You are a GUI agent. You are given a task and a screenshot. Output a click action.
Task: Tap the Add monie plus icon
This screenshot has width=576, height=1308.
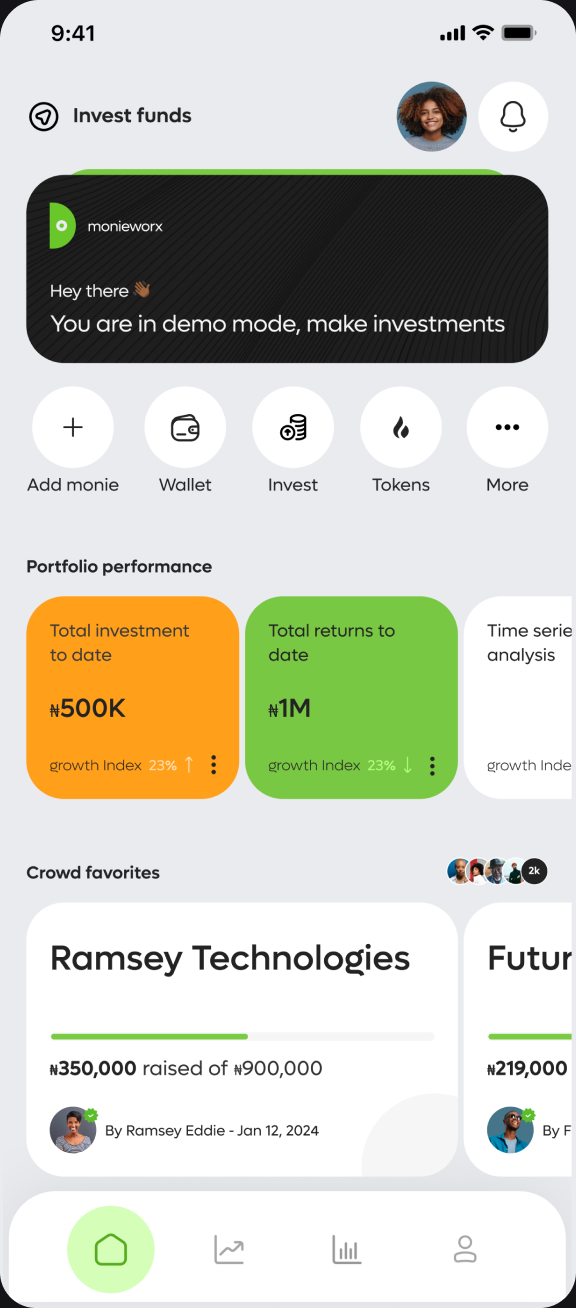(x=73, y=428)
